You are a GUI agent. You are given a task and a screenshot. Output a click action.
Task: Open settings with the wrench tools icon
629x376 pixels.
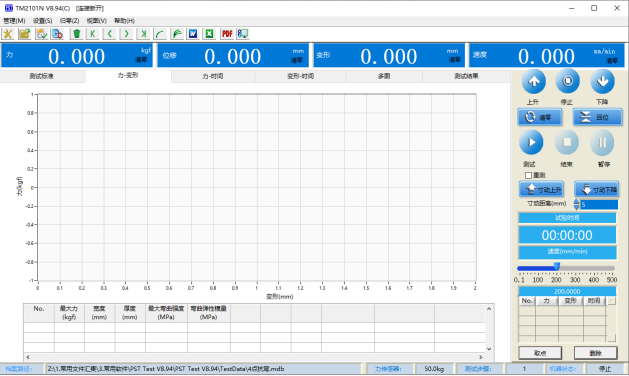point(8,34)
